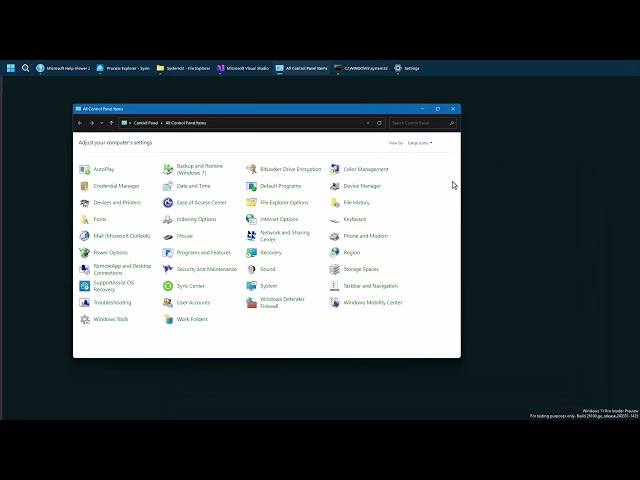
Task: Expand the address bar history dropdown
Action: pos(368,123)
